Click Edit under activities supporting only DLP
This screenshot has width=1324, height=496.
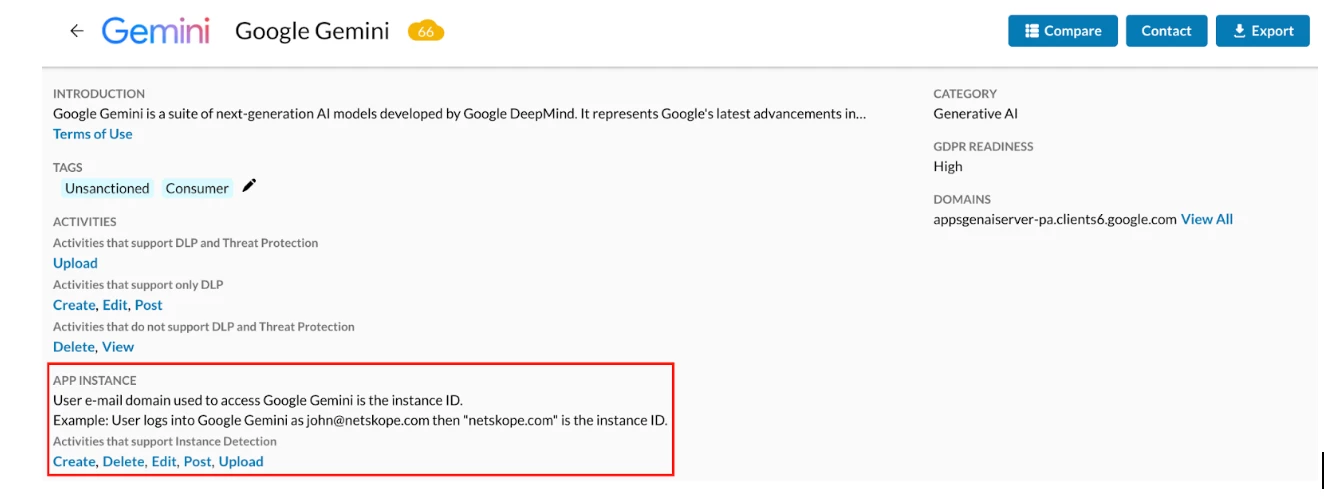click(115, 305)
